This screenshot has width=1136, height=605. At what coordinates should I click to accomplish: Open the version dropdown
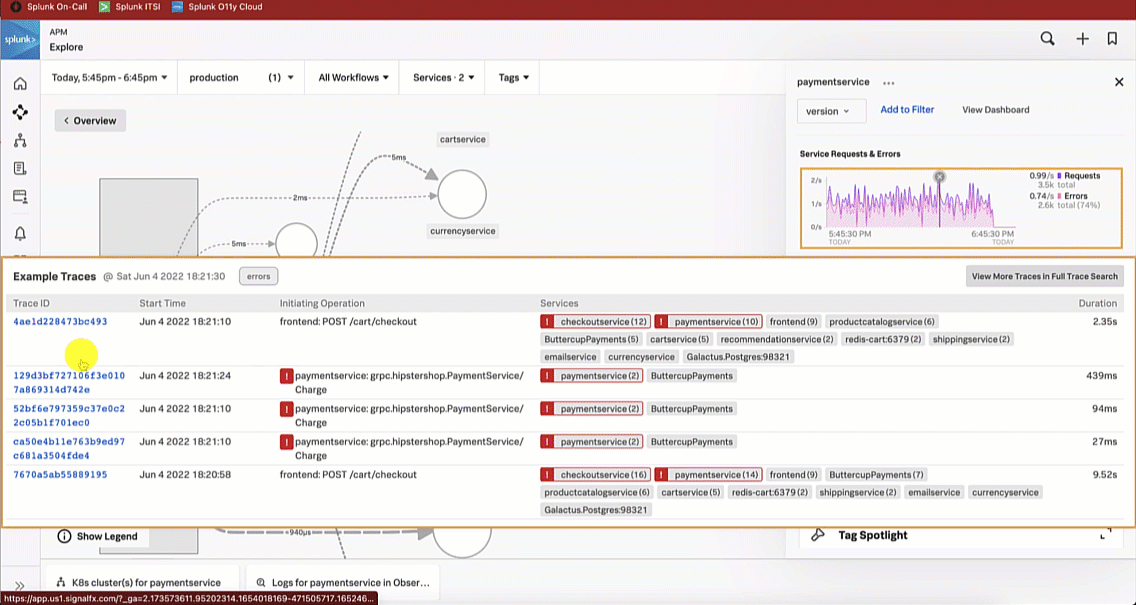point(828,111)
